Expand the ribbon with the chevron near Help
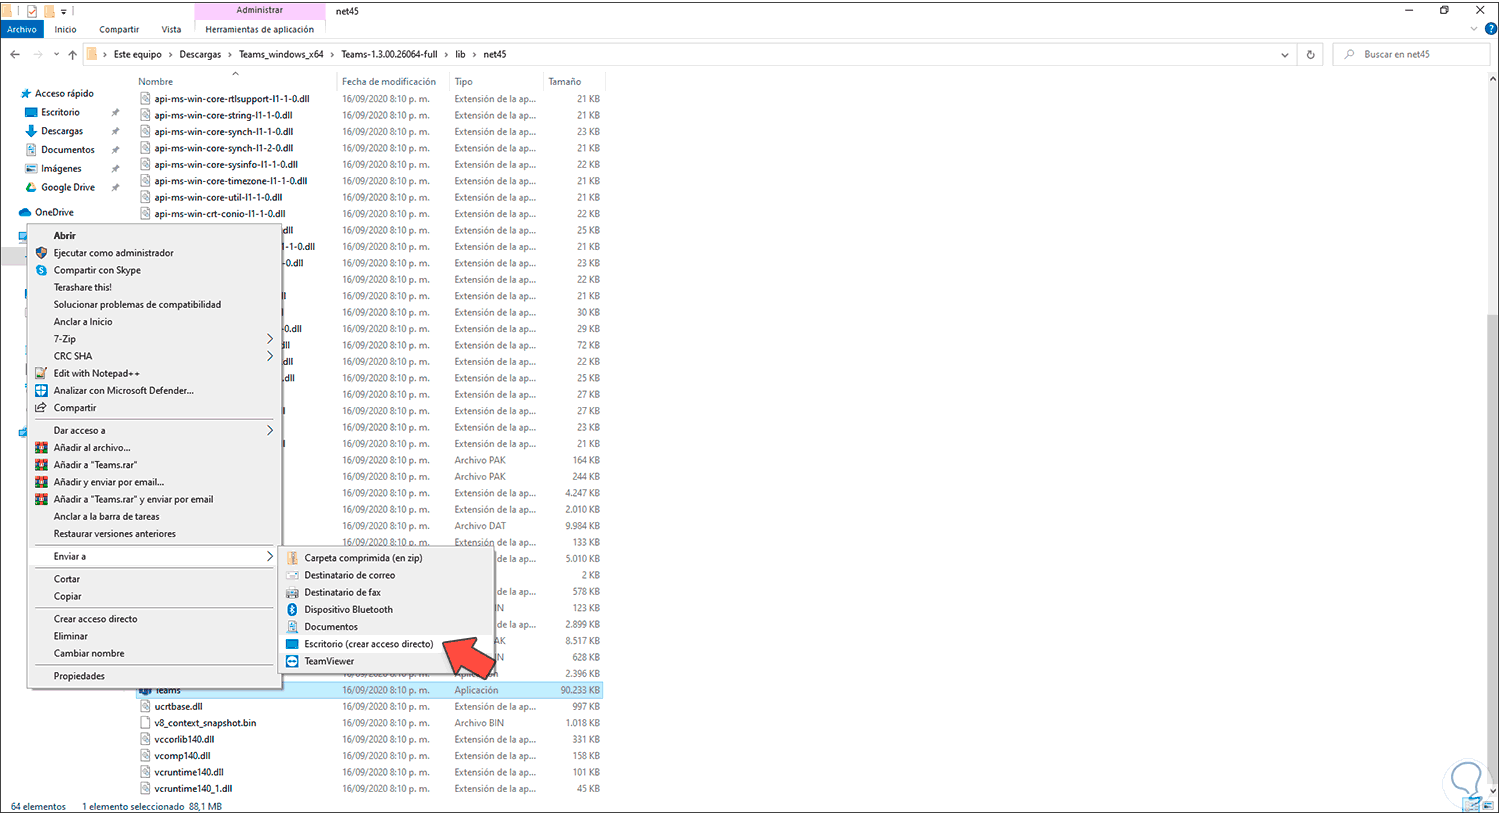This screenshot has height=813, width=1500. point(1472,30)
